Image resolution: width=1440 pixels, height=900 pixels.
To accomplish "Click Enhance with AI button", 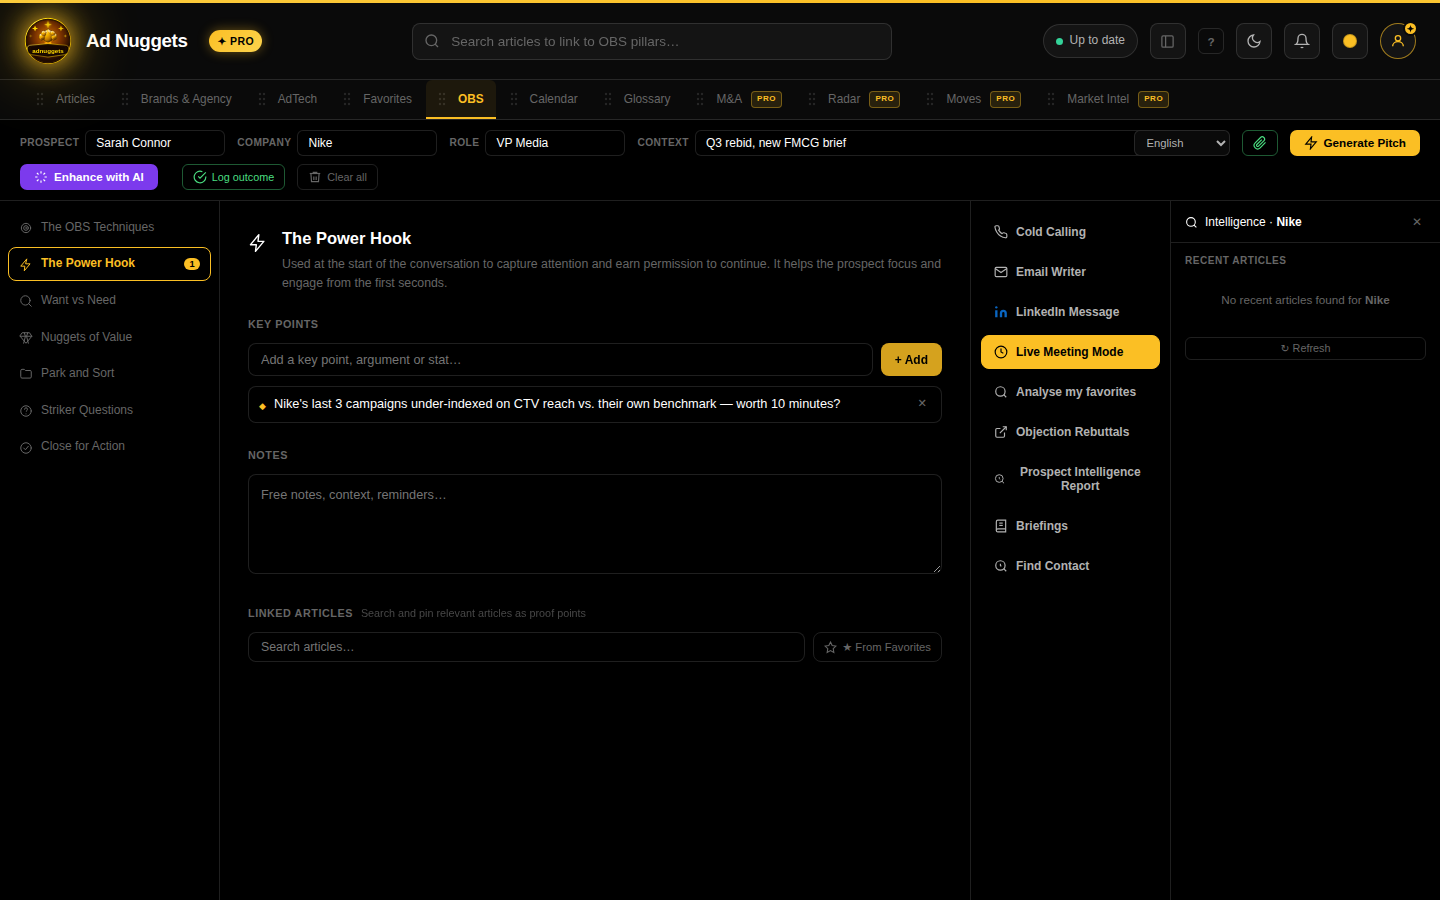I will tap(89, 177).
